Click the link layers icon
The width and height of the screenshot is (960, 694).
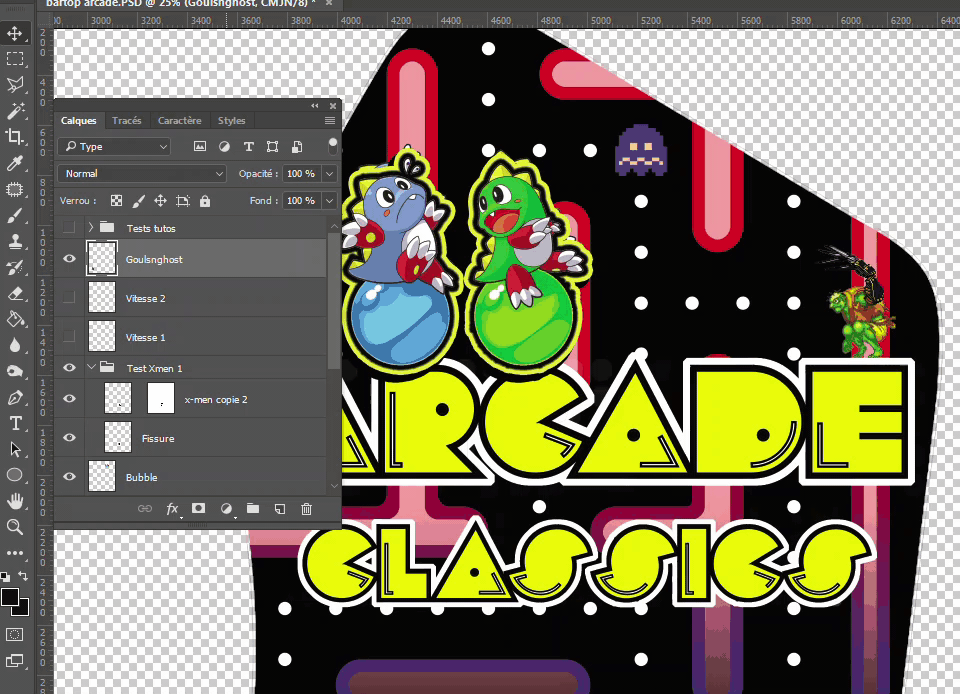(145, 509)
